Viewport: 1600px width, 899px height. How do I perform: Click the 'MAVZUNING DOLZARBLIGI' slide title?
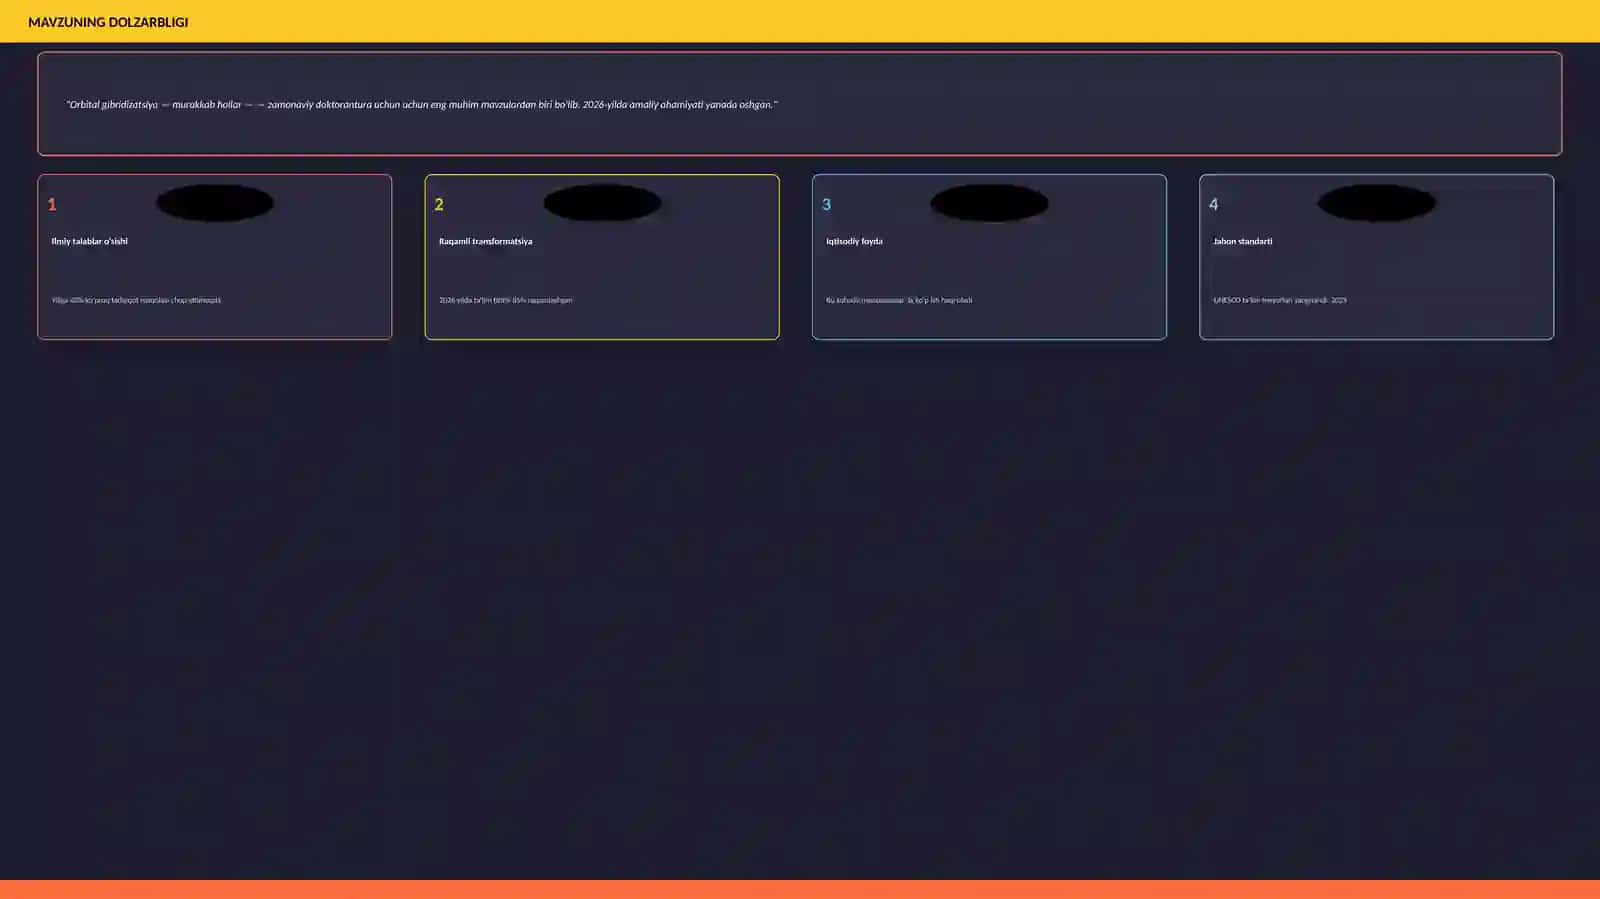(x=108, y=22)
